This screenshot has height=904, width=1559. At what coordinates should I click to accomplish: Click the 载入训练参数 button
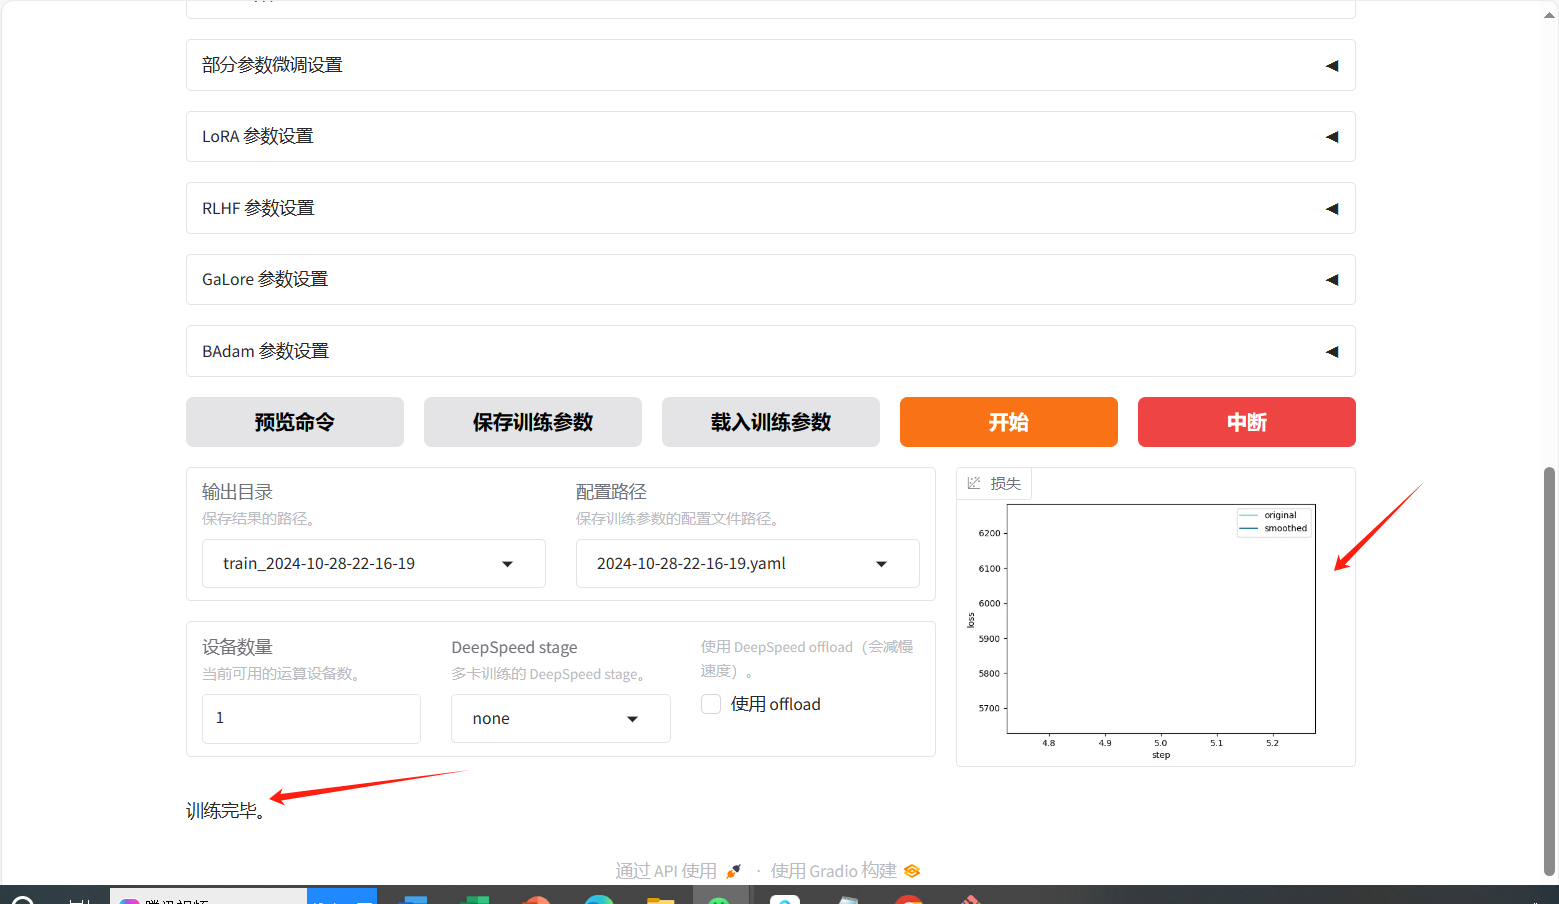tap(770, 422)
